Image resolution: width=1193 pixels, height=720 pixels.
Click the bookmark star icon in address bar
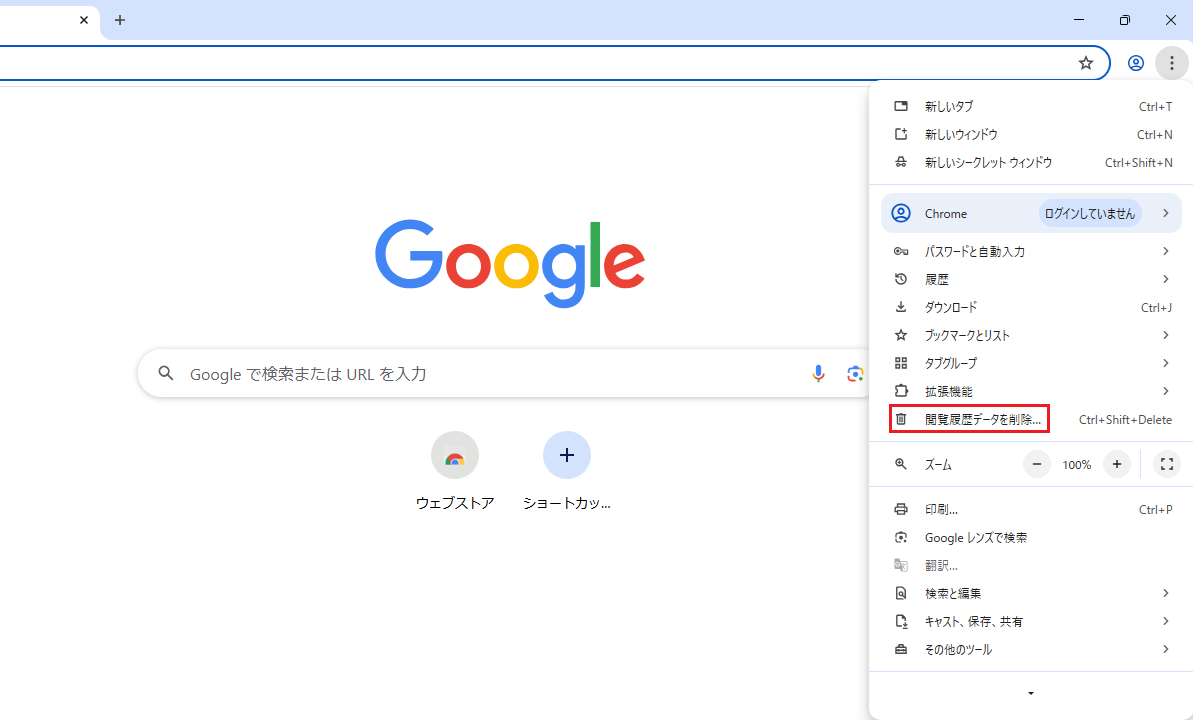coord(1086,63)
